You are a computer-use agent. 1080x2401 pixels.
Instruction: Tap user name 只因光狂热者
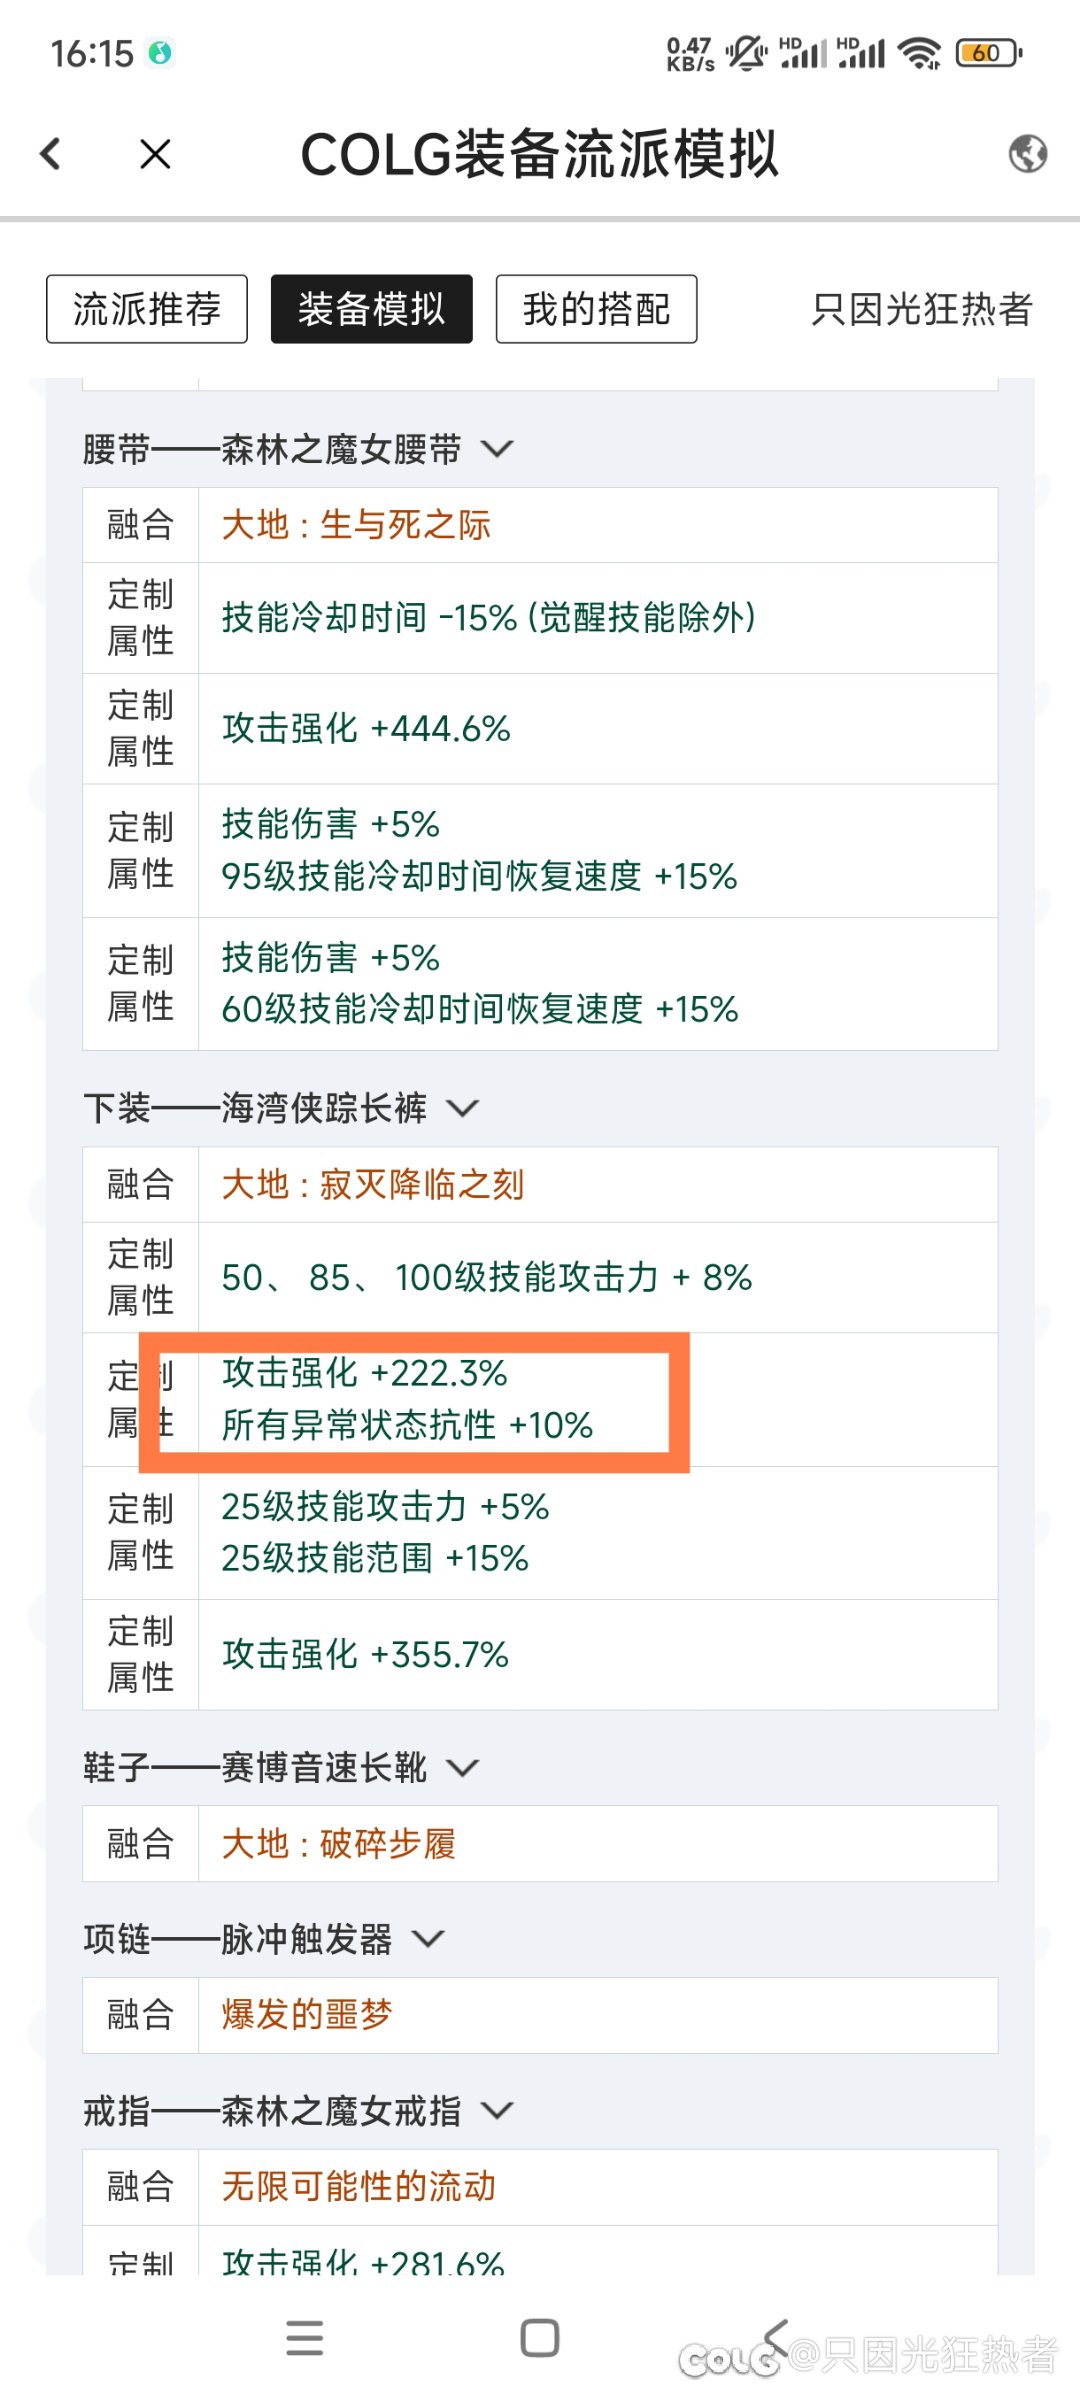click(922, 309)
